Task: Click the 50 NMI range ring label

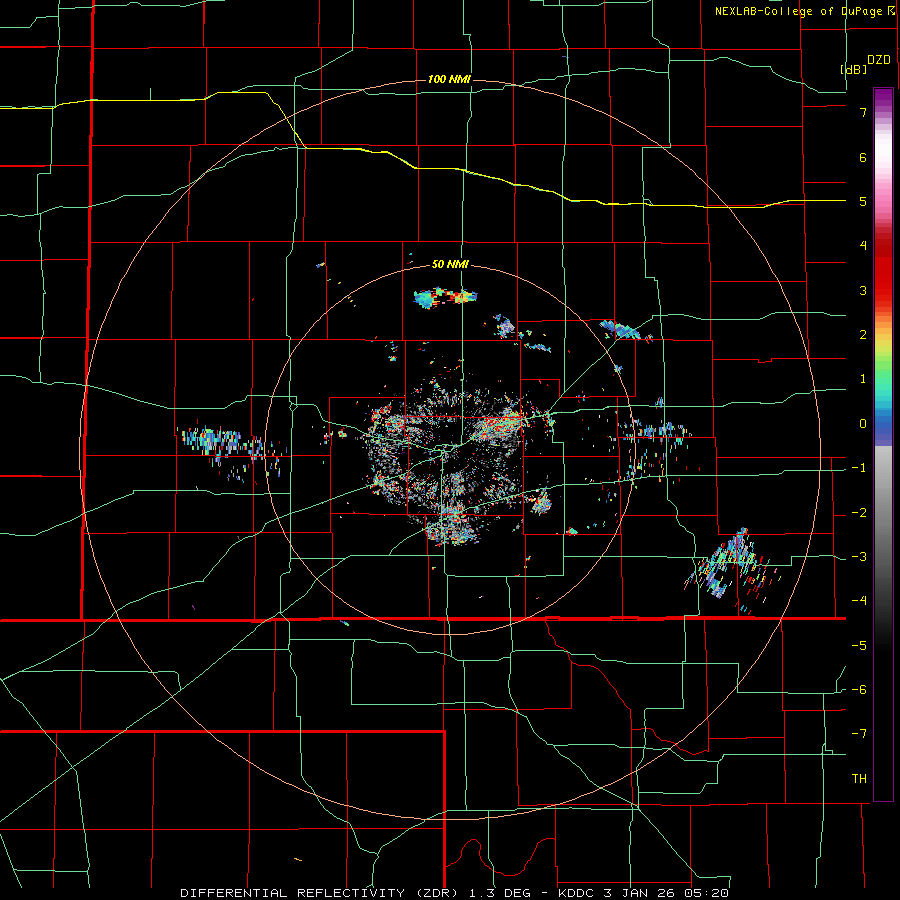Action: click(x=450, y=264)
